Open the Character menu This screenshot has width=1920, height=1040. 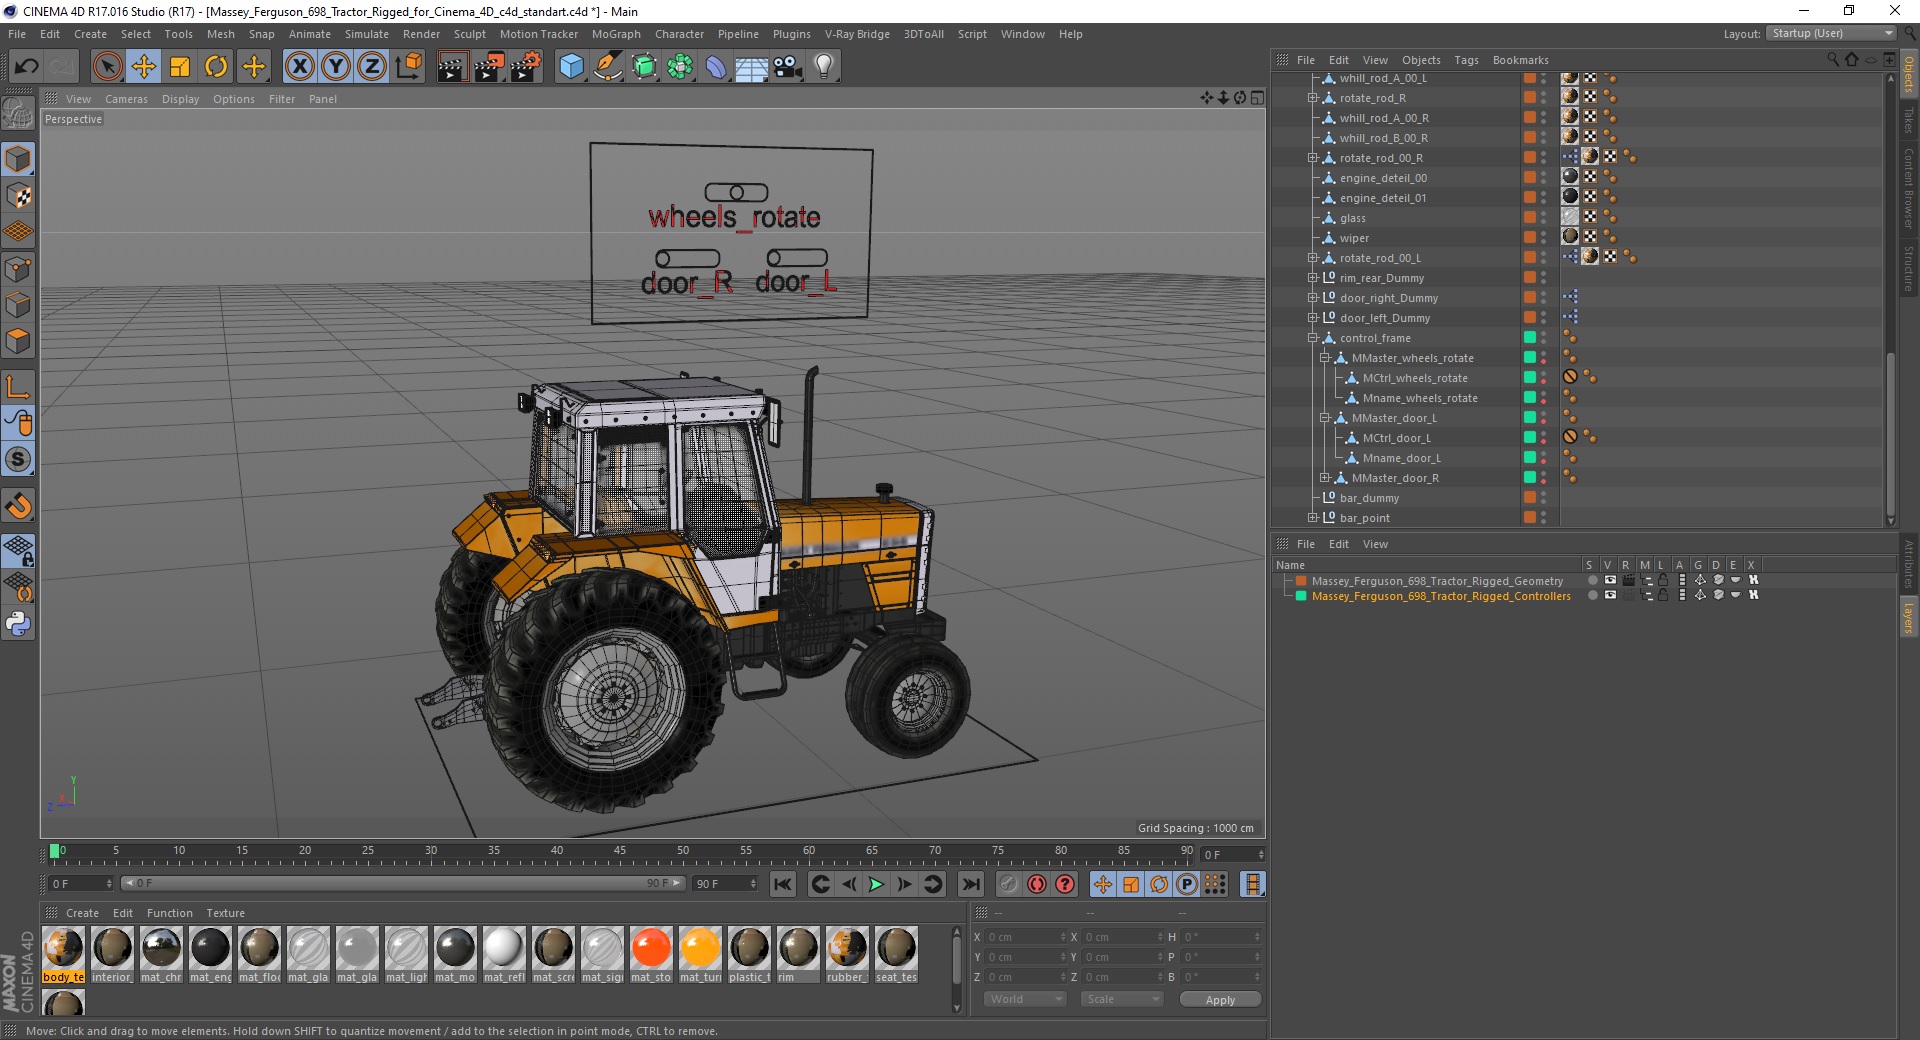pos(680,34)
